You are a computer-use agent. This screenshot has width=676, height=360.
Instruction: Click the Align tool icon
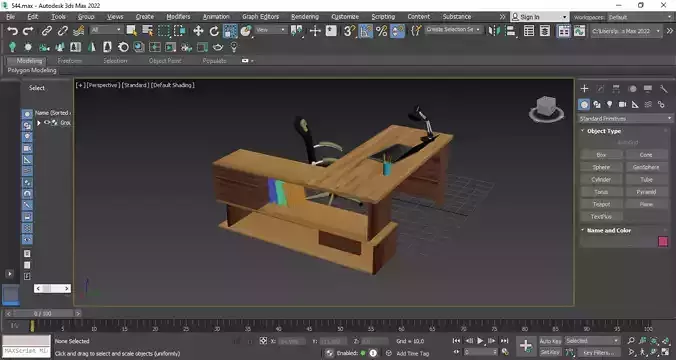coord(510,31)
